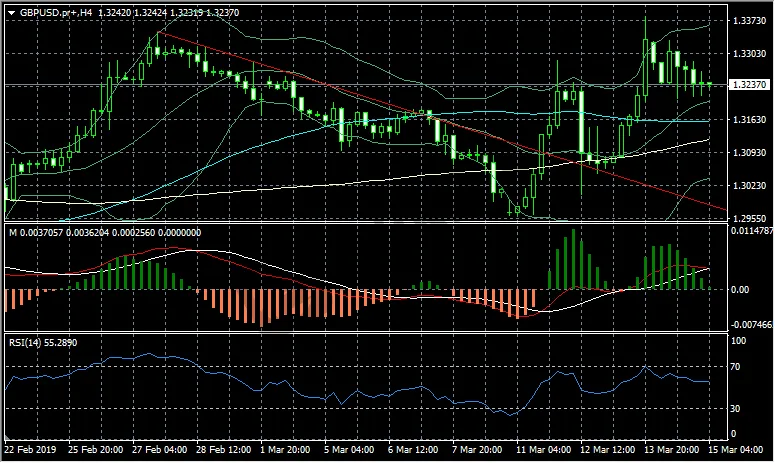The width and height of the screenshot is (775, 463).
Task: Select the GBPUSD.pr+,H4 chart title text
Action: pyautogui.click(x=56, y=13)
